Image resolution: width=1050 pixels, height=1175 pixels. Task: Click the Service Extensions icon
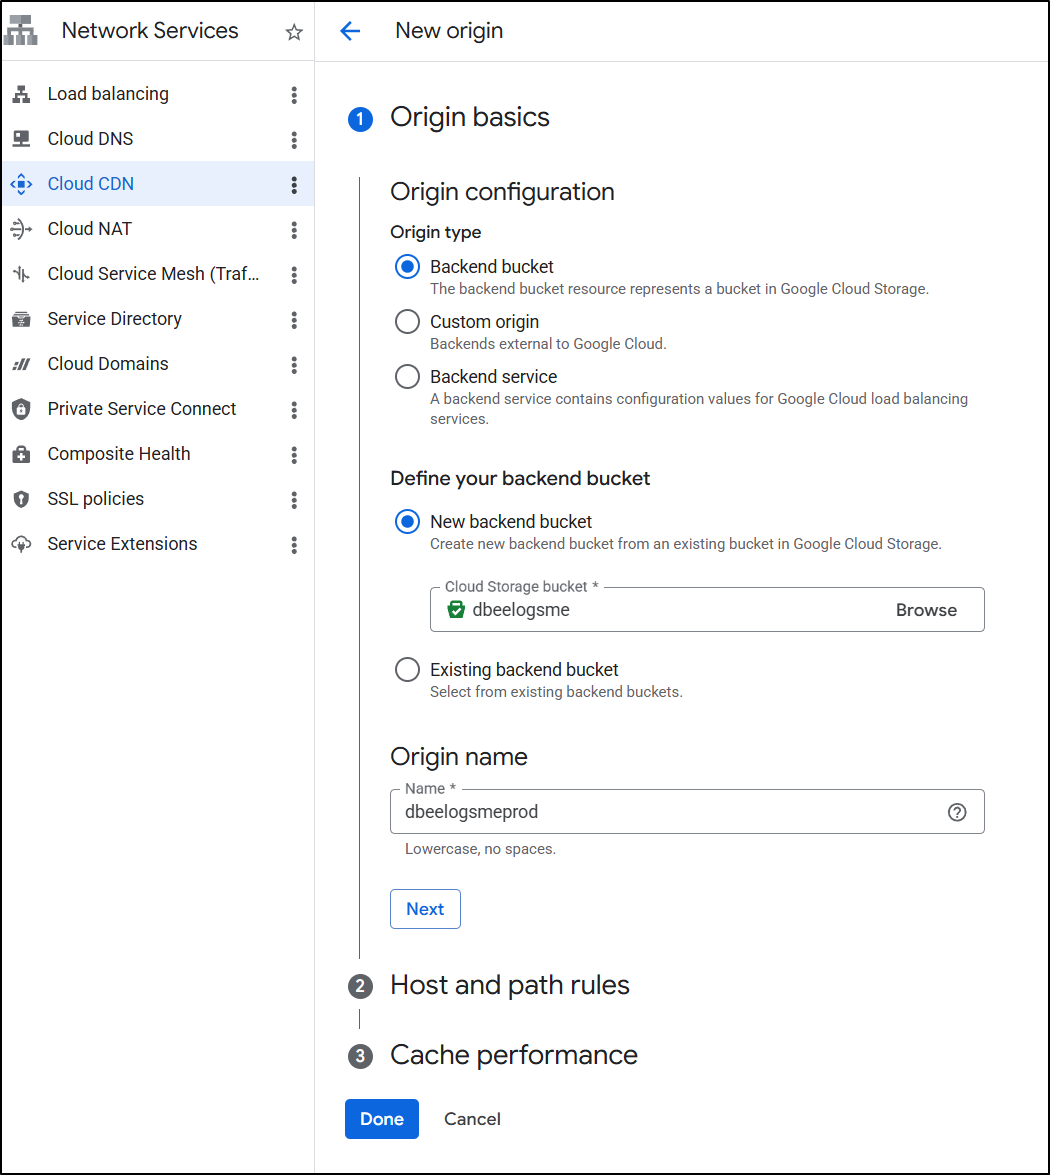21,544
